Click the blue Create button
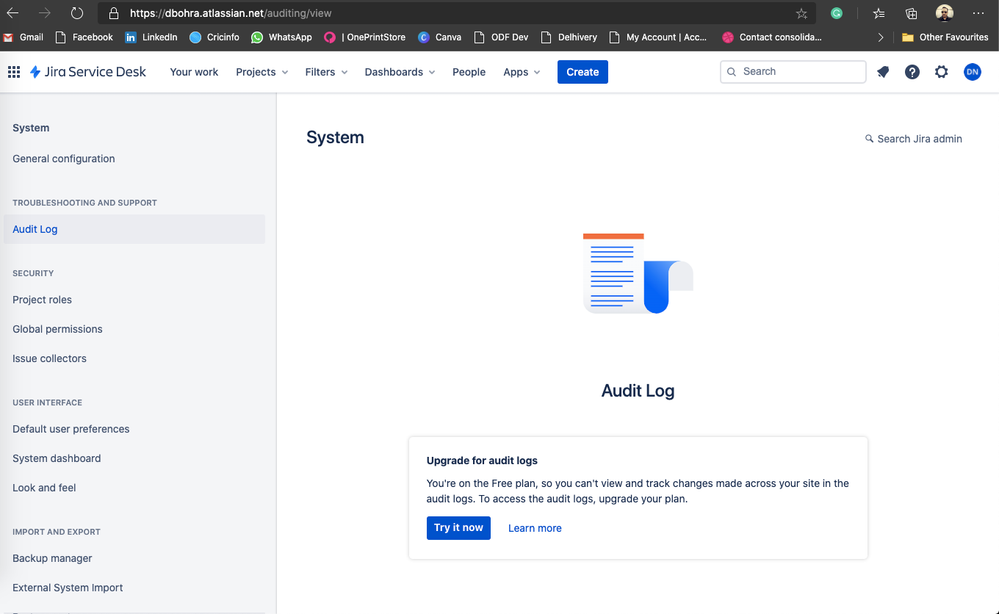This screenshot has width=999, height=614. pos(582,72)
